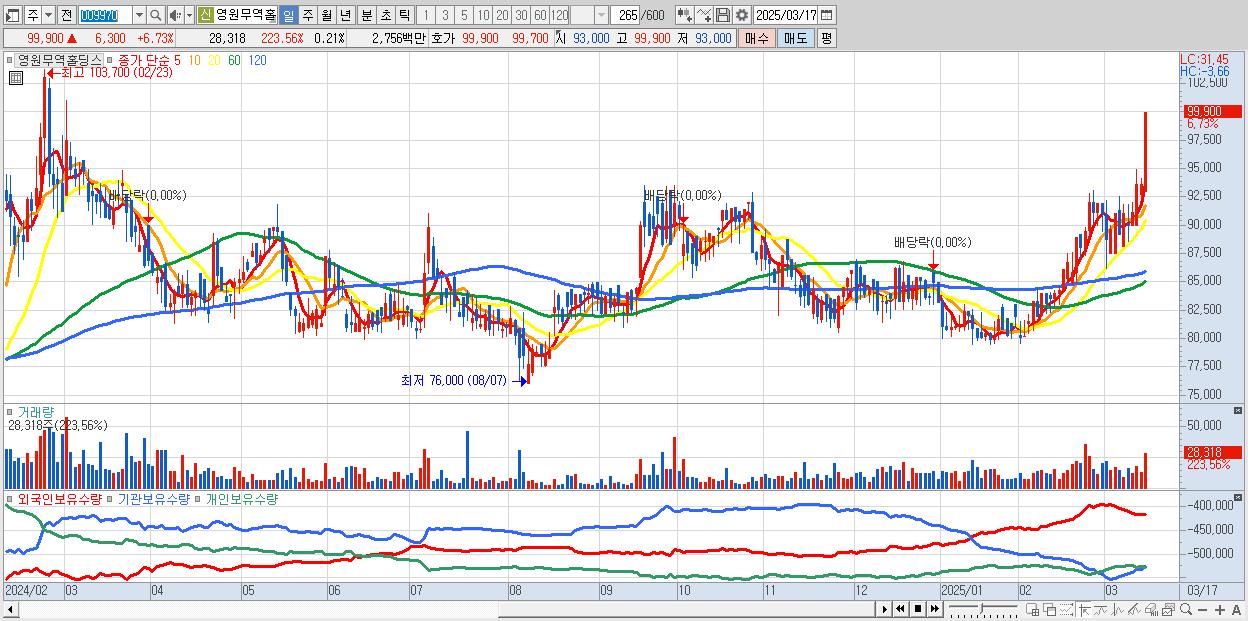Select the 5 interval toggle button
The height and width of the screenshot is (621, 1248).
tap(464, 15)
